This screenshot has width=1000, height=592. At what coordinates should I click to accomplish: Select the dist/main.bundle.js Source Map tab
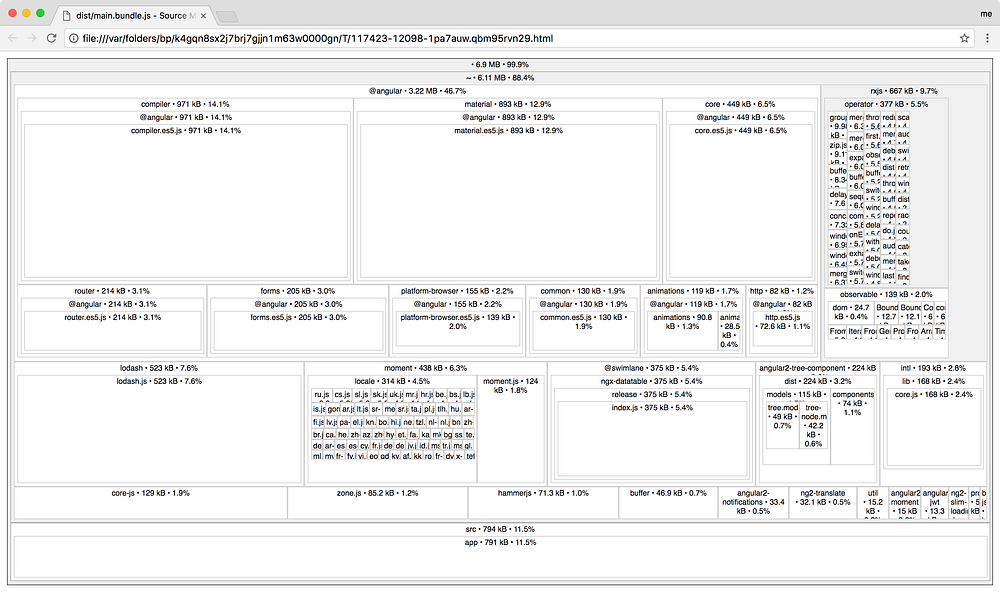coord(134,15)
